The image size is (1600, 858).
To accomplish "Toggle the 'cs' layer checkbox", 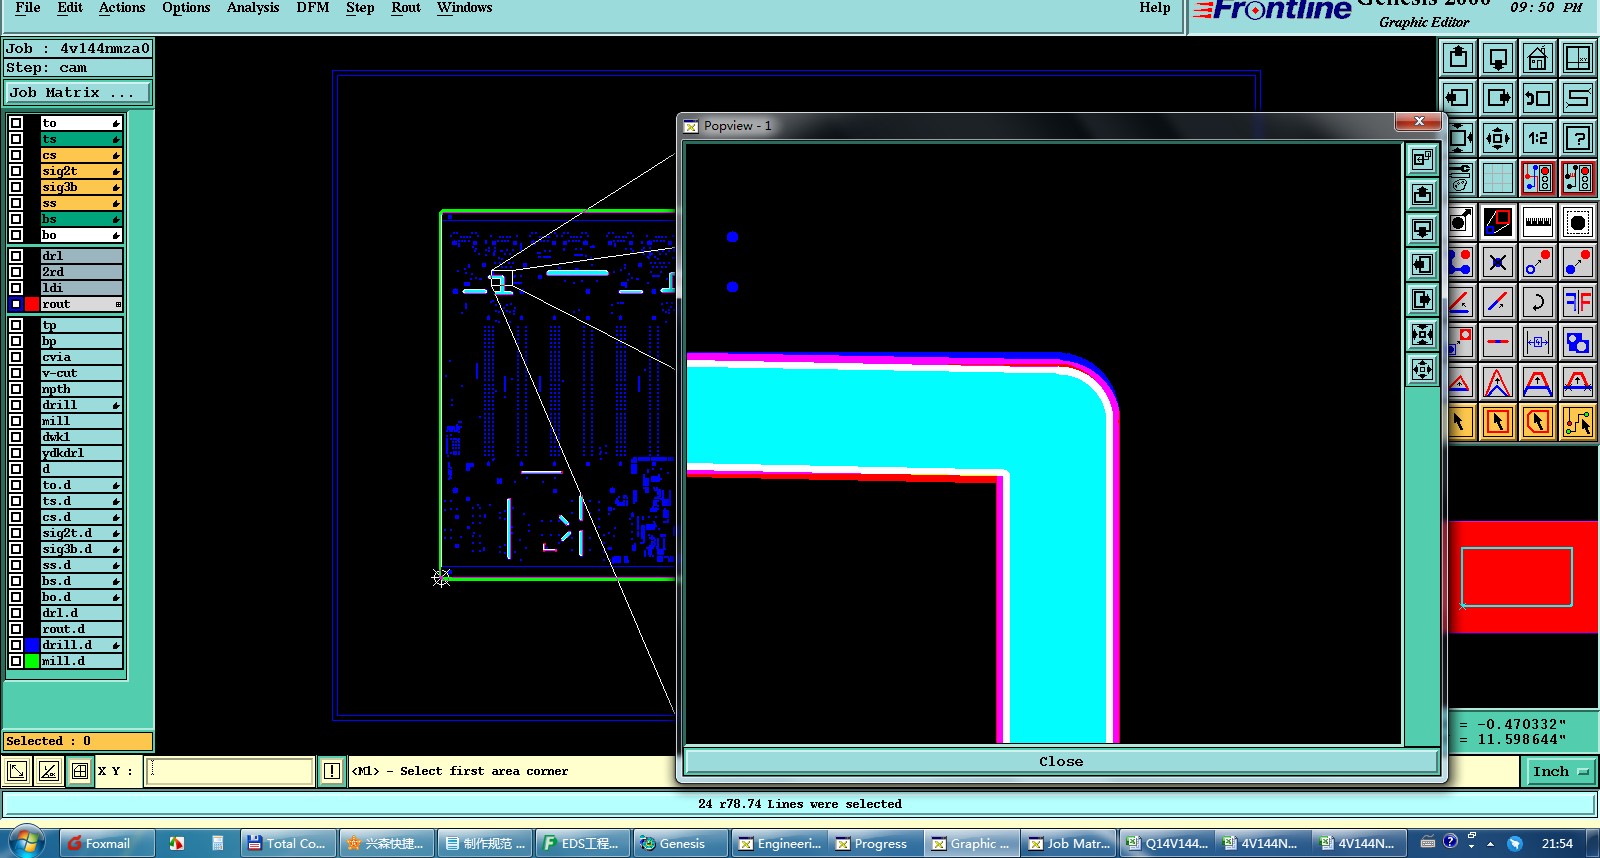I will pyautogui.click(x=16, y=155).
